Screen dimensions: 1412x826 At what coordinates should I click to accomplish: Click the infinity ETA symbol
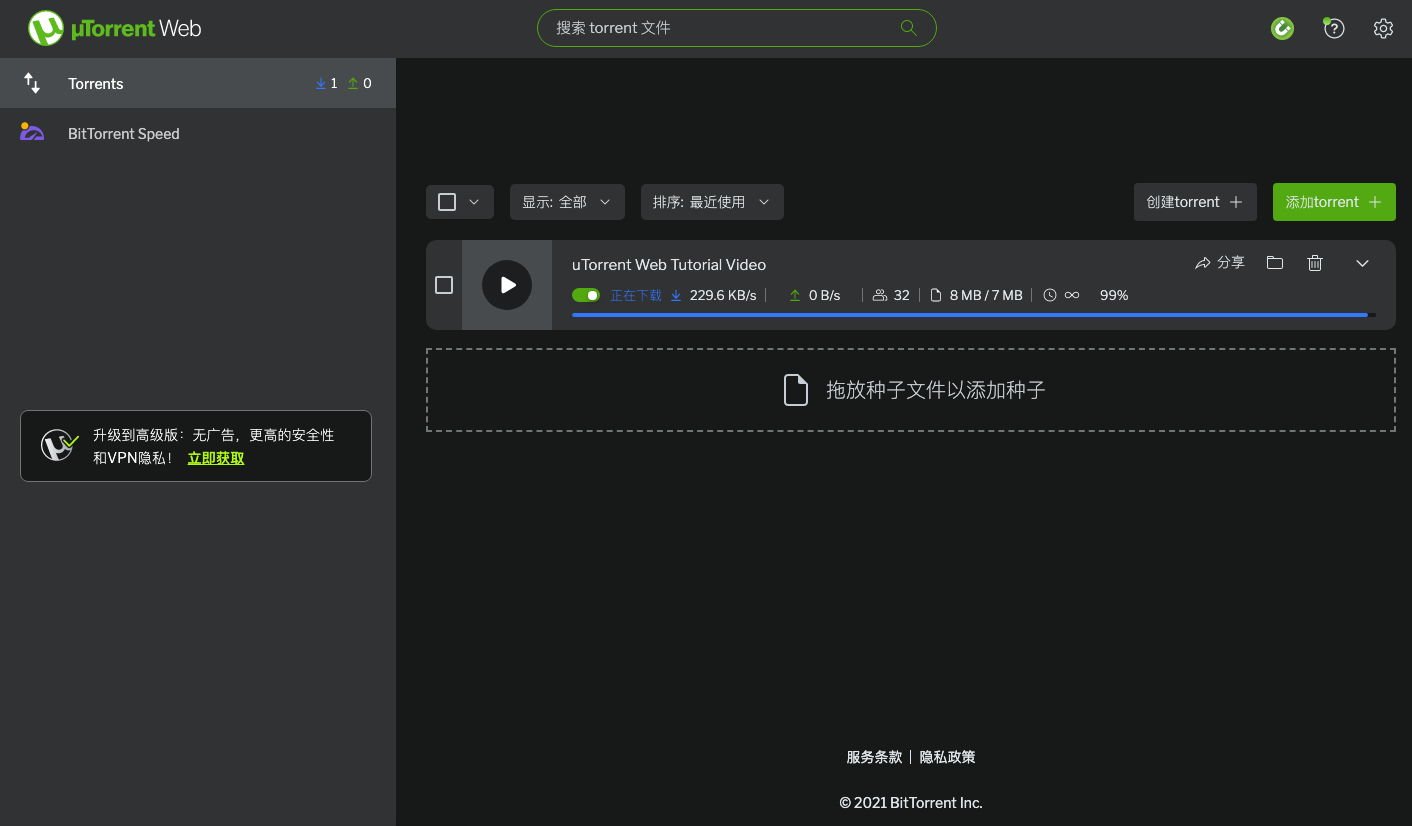click(x=1072, y=295)
